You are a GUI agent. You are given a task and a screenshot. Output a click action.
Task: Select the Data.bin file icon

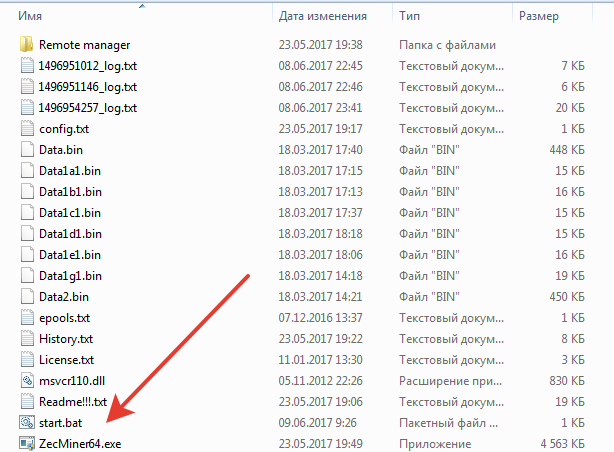click(27, 150)
